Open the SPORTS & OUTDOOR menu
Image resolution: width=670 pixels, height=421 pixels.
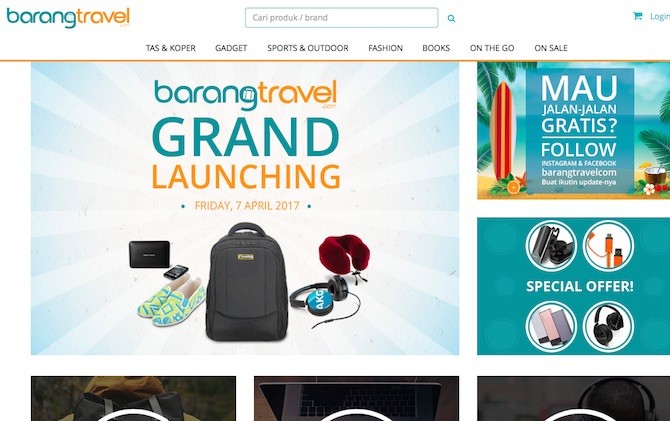[308, 48]
